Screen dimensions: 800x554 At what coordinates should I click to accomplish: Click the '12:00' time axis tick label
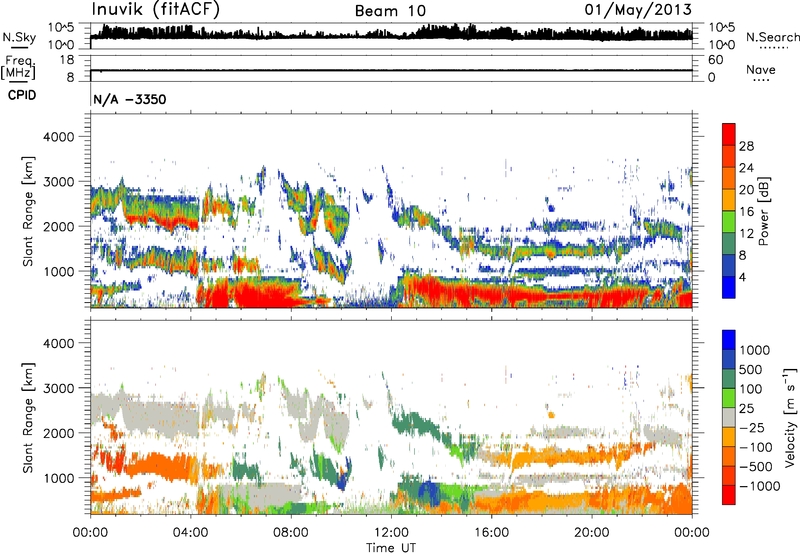tap(391, 533)
